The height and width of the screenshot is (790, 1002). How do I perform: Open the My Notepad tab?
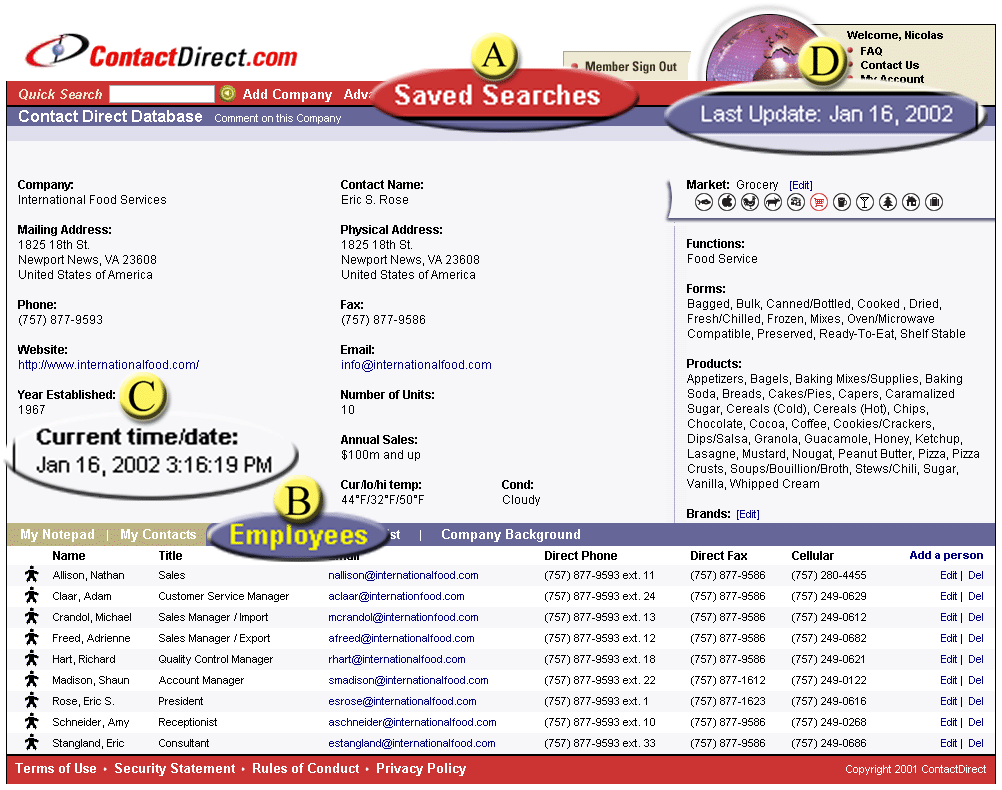[58, 534]
